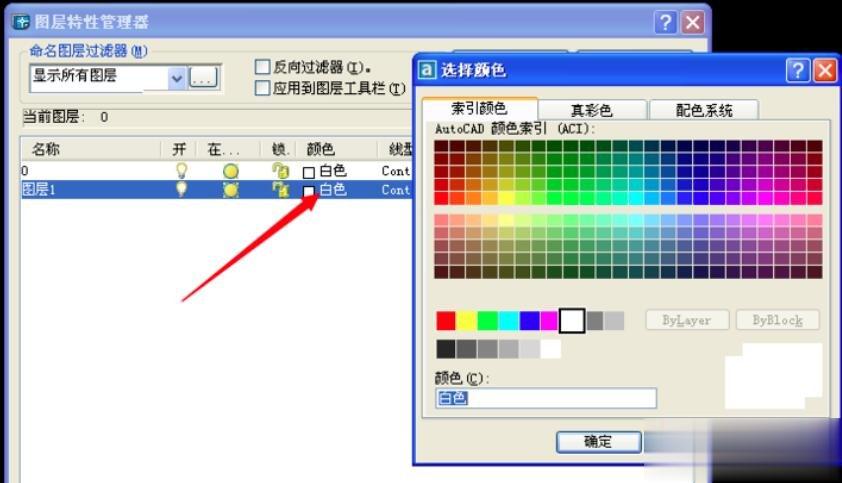
Task: Click the 名称 column header
Action: tap(91, 149)
